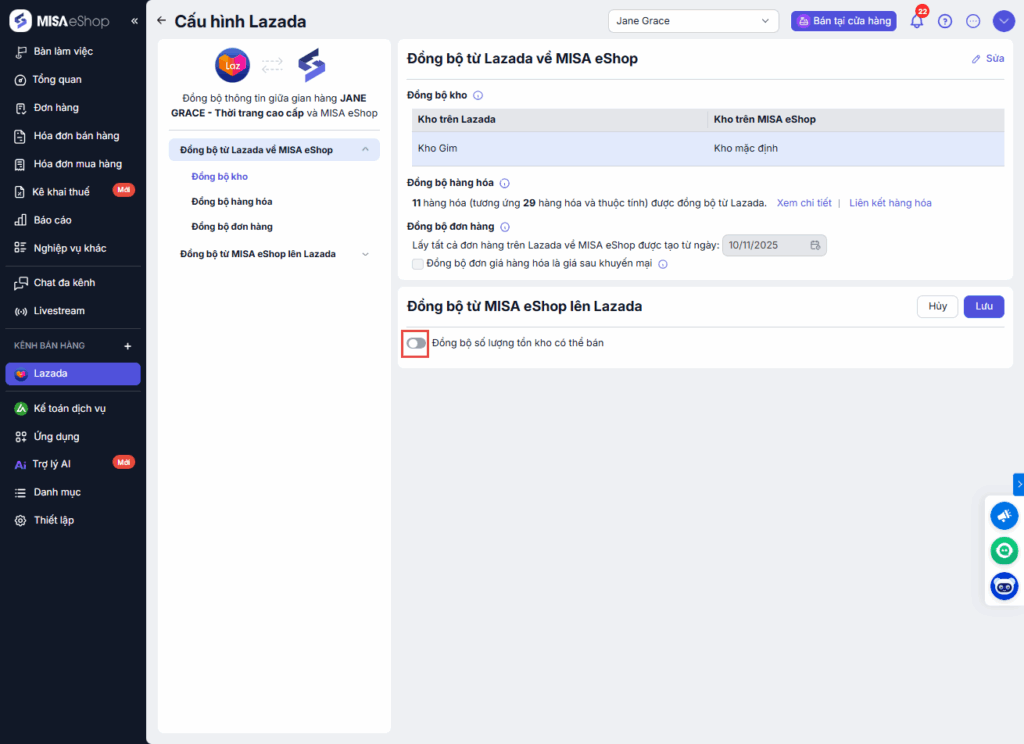Click info icon after giá sau khuyến mại
The height and width of the screenshot is (744, 1024).
point(663,265)
